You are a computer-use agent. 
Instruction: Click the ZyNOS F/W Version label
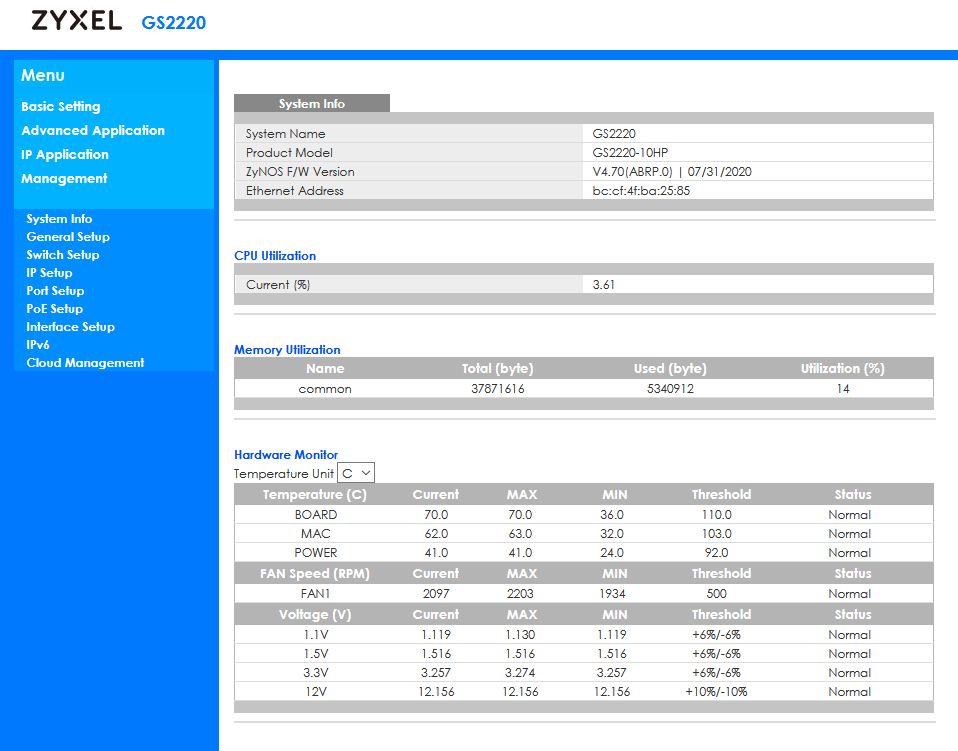tap(300, 172)
